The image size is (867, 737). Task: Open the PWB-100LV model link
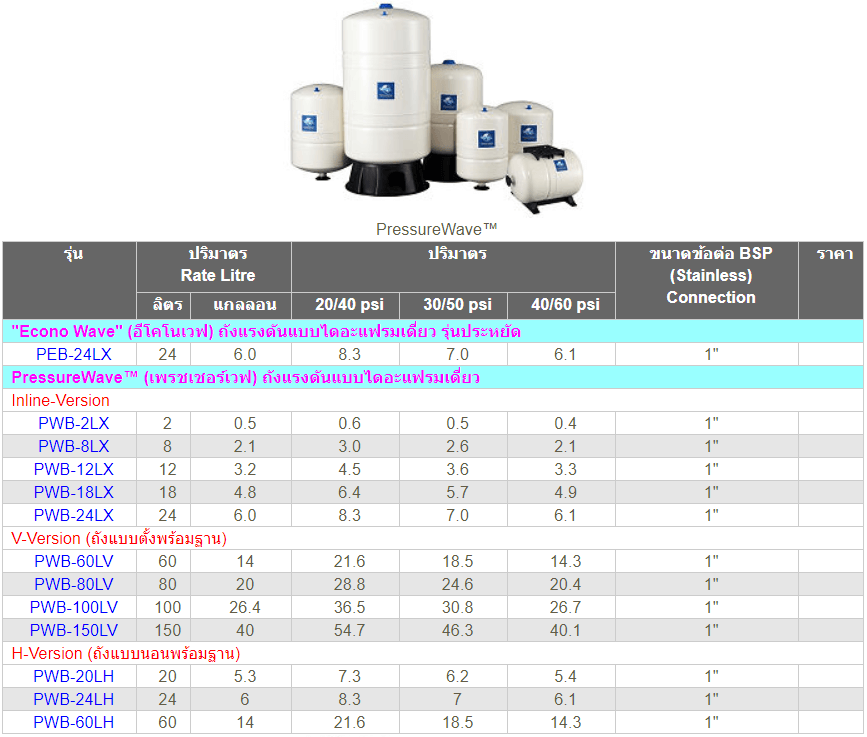(73, 607)
